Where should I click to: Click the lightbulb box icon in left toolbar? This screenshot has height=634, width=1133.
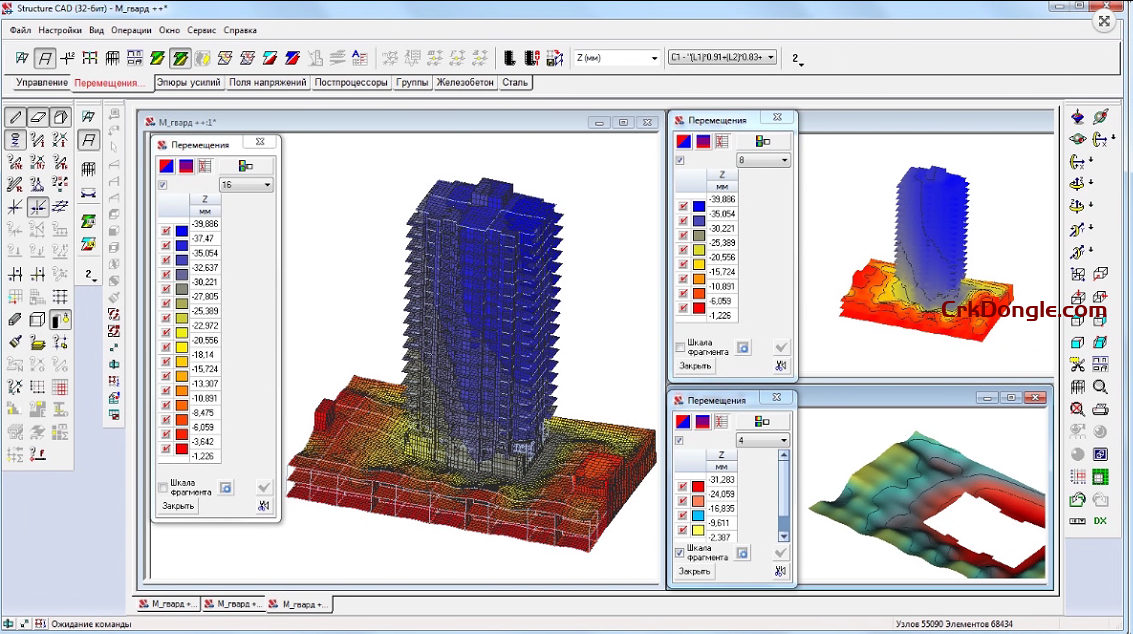pos(61,320)
